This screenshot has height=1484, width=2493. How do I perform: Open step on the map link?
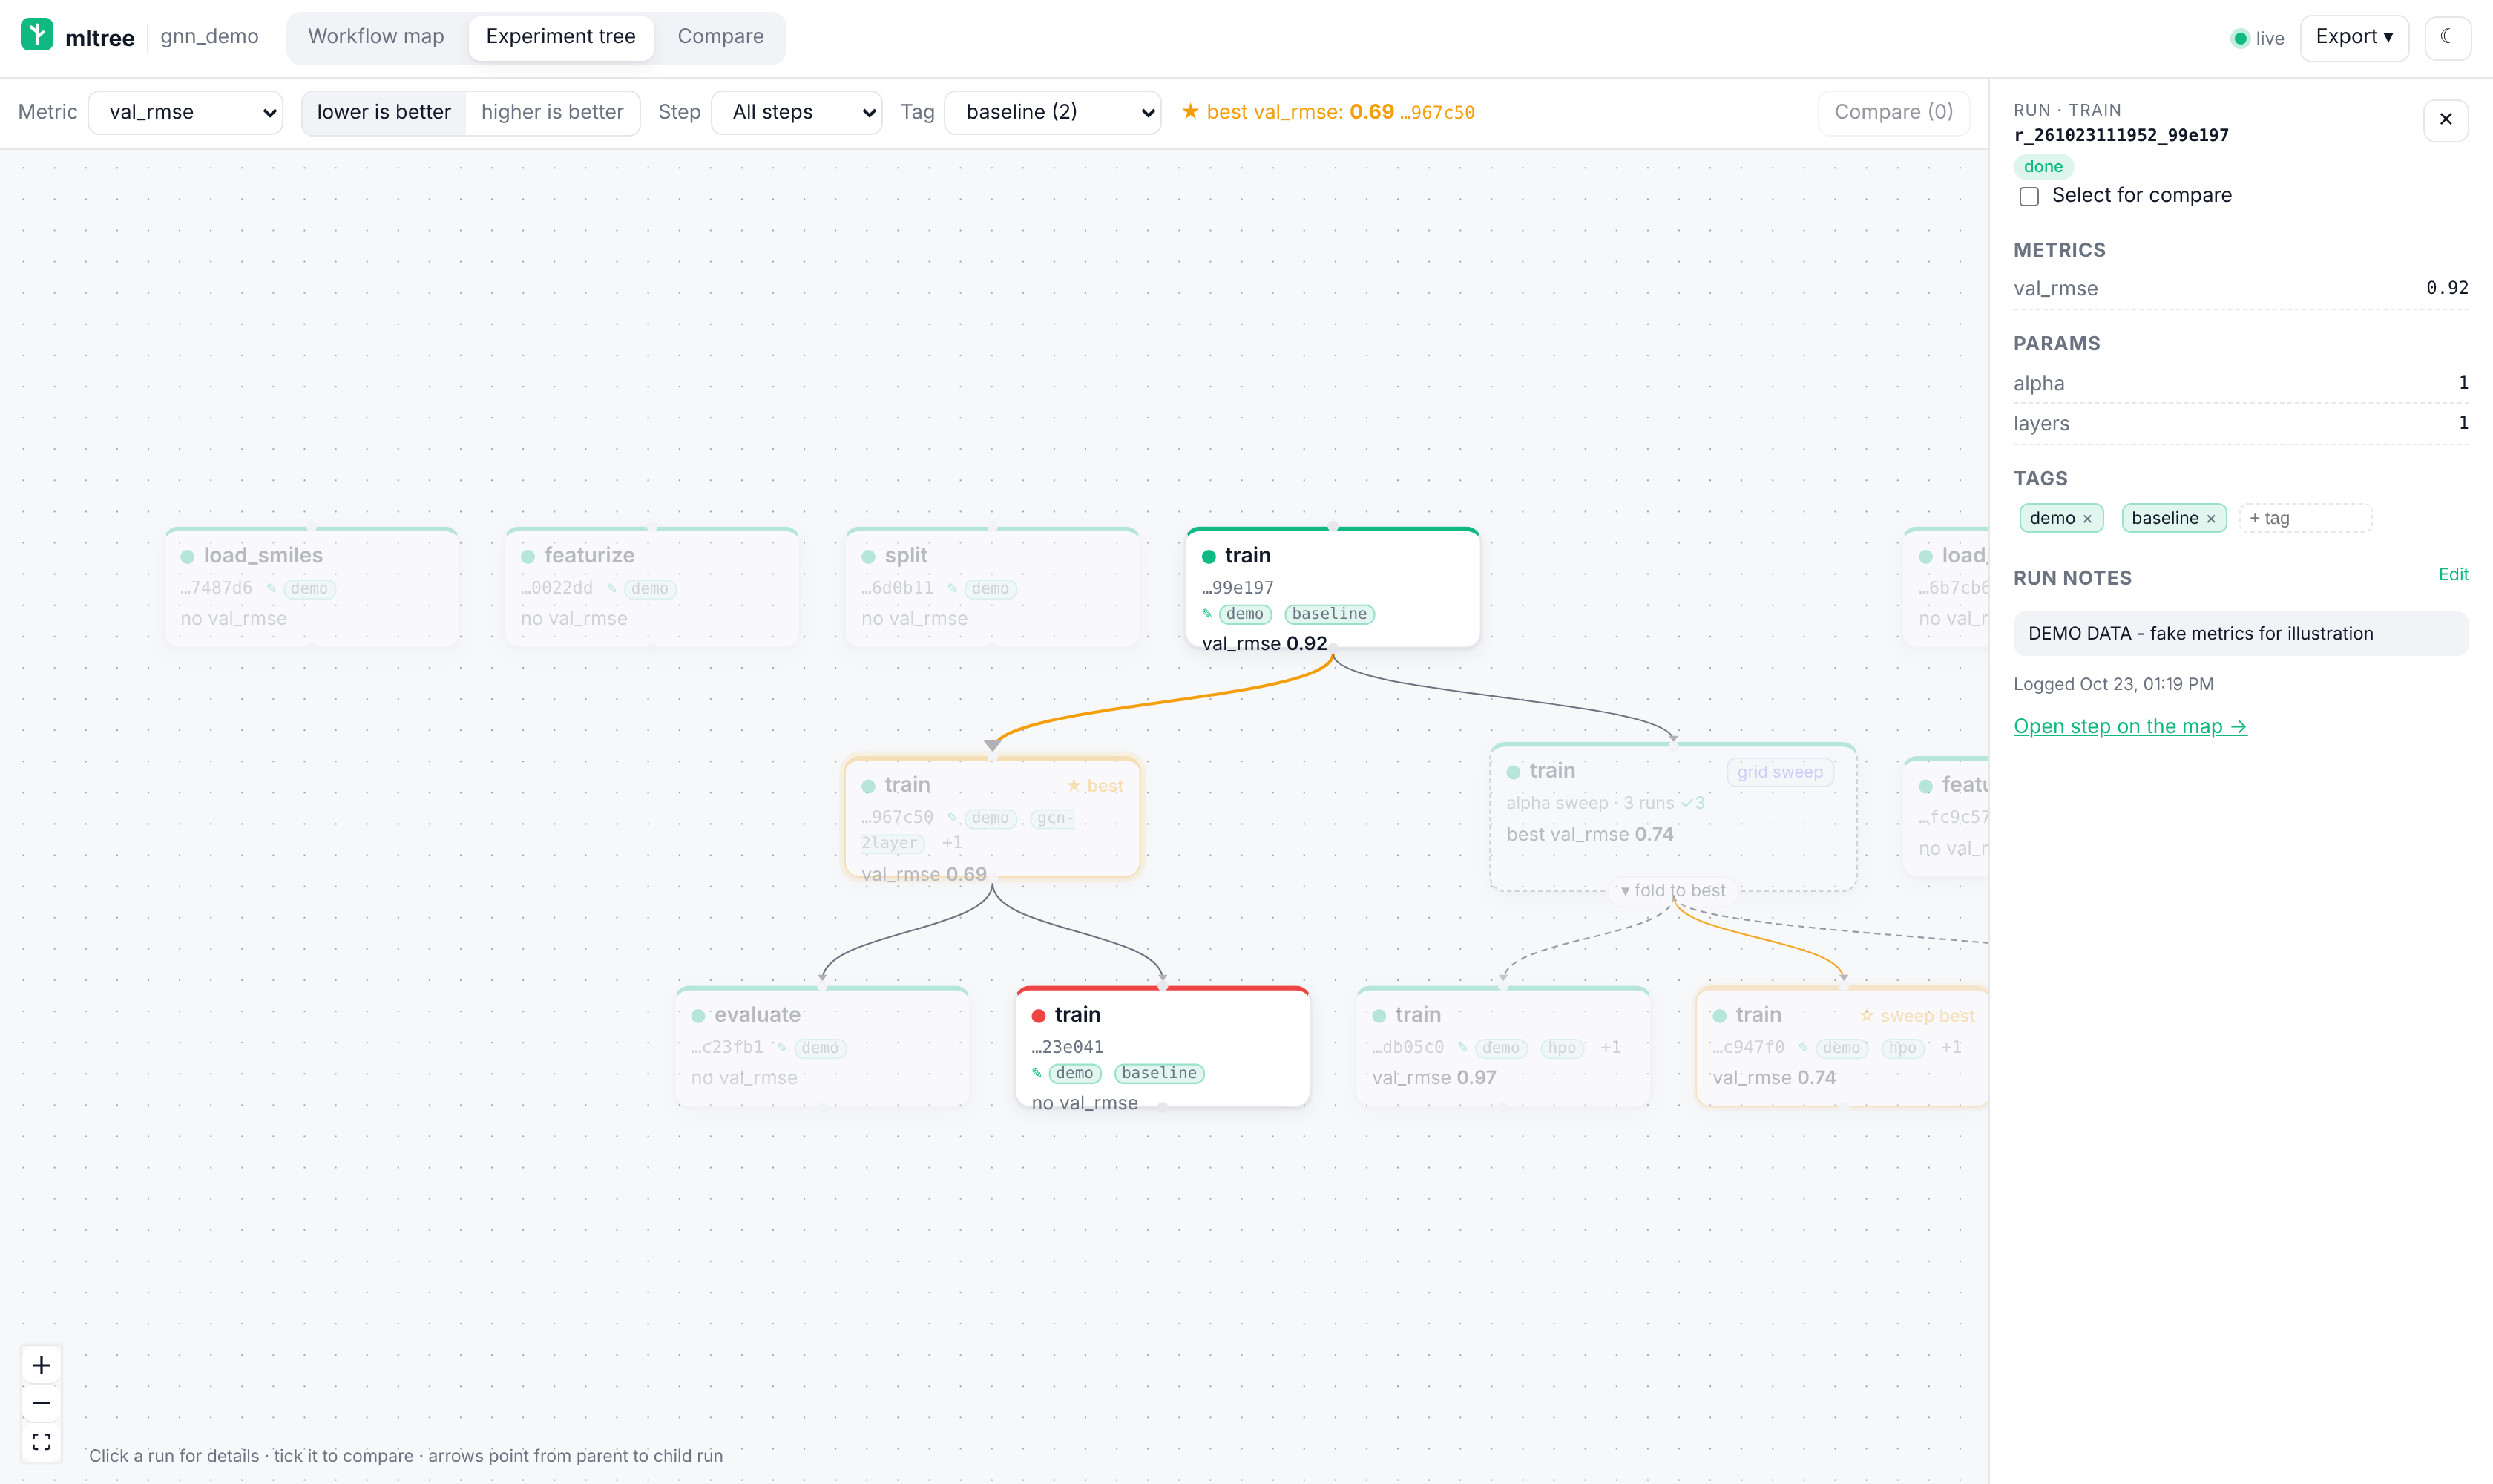coord(2130,727)
